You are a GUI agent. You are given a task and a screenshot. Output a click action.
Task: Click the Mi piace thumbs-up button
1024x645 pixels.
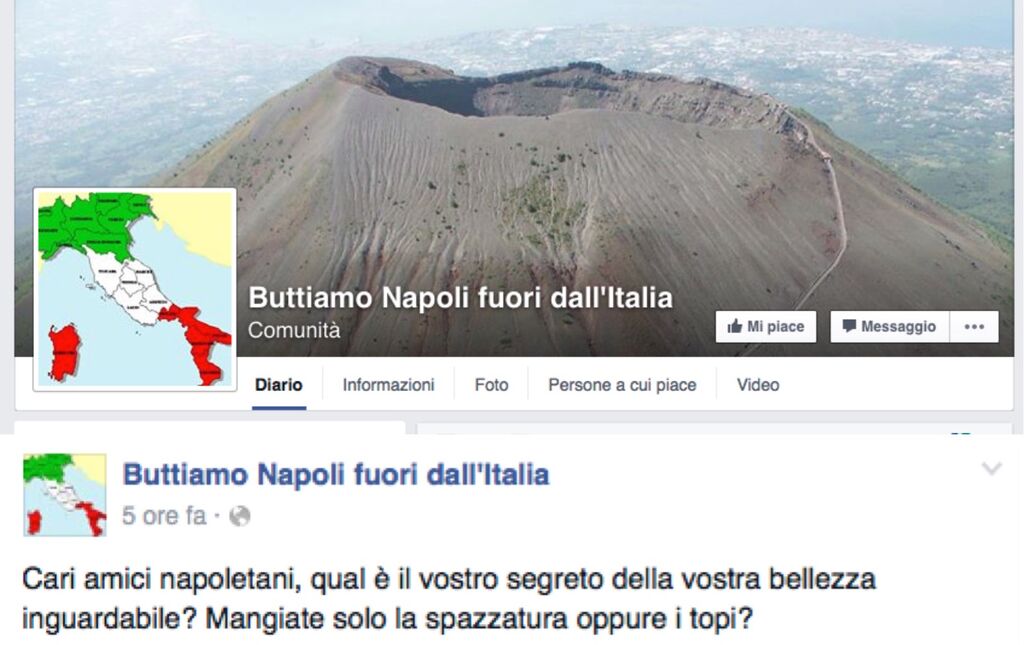[x=765, y=326]
